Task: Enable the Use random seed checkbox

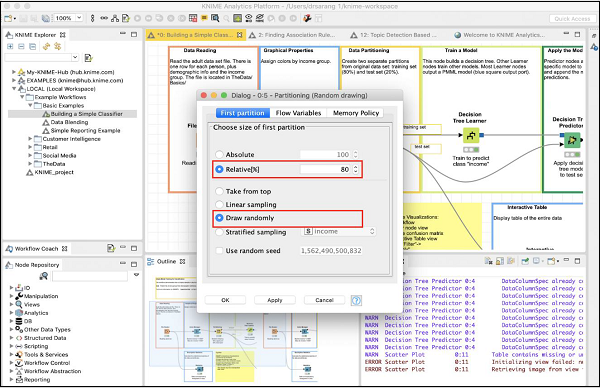Action: point(219,251)
